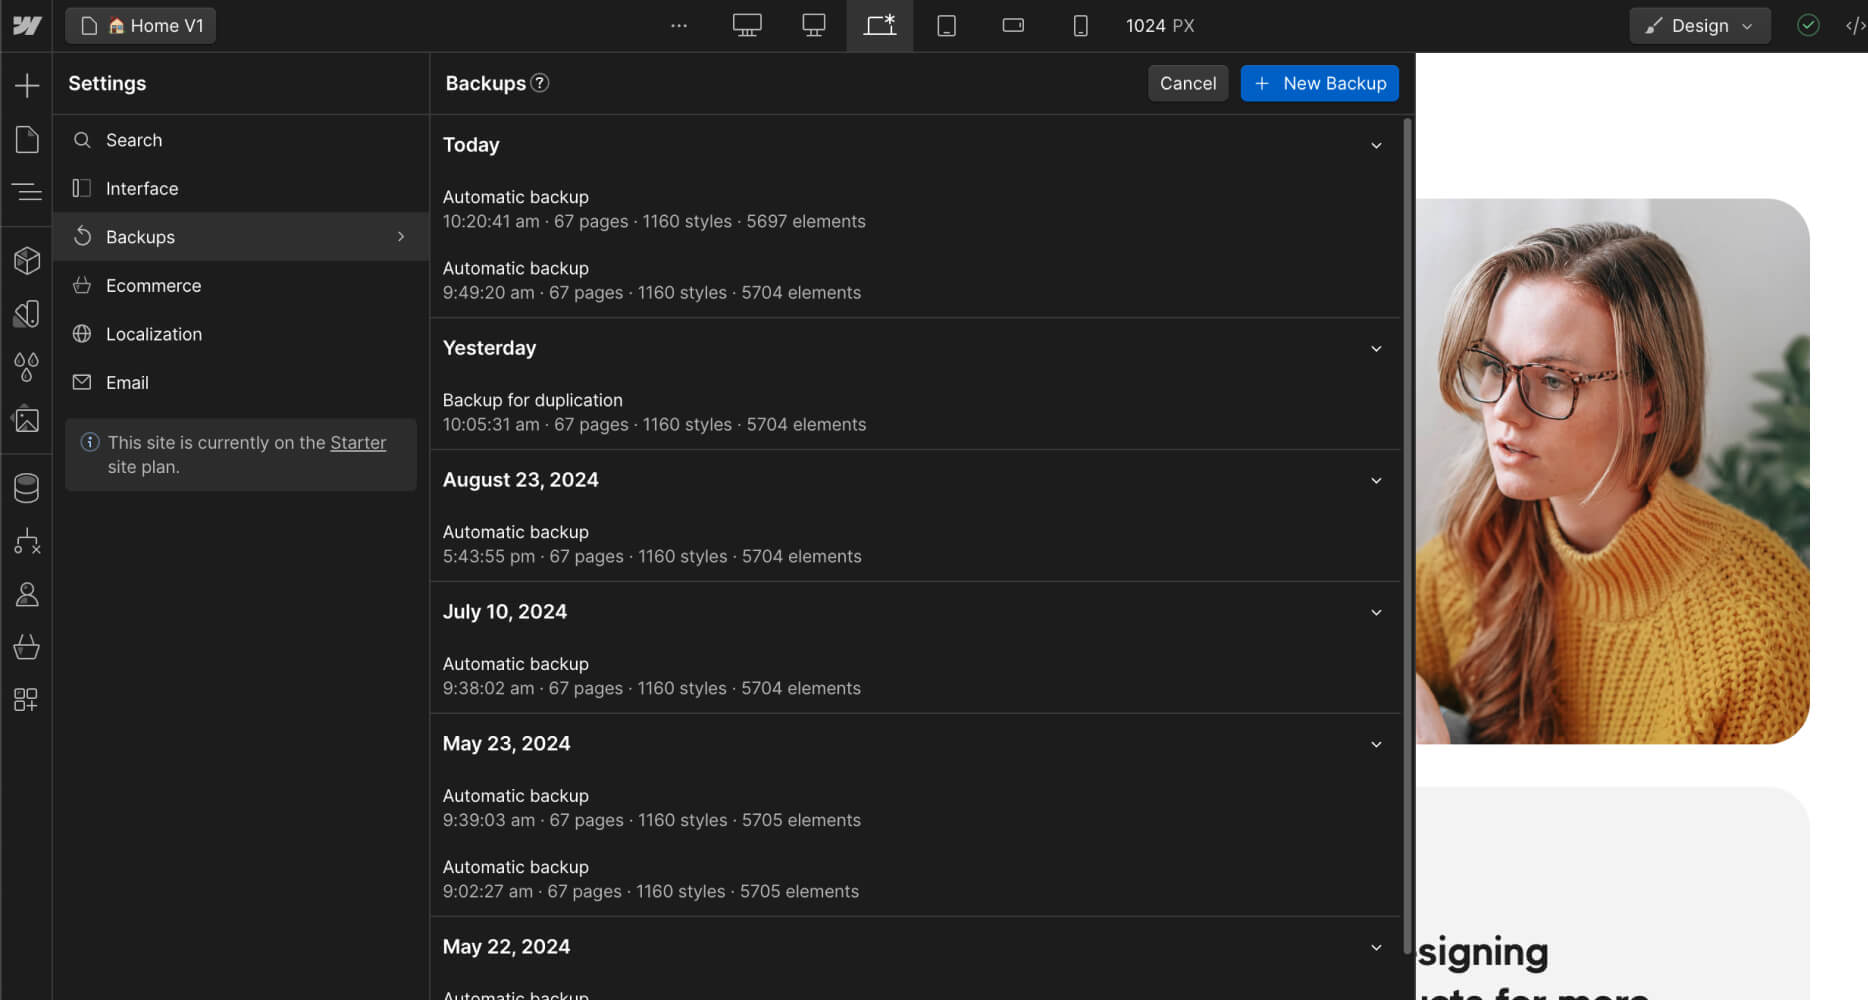
Task: Select the large desktop breakpoint icon
Action: pyautogui.click(x=747, y=25)
